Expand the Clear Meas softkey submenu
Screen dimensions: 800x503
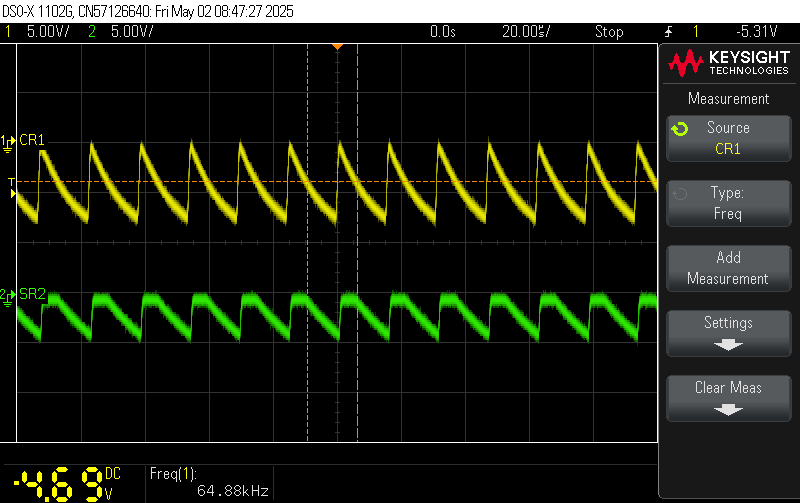point(727,397)
